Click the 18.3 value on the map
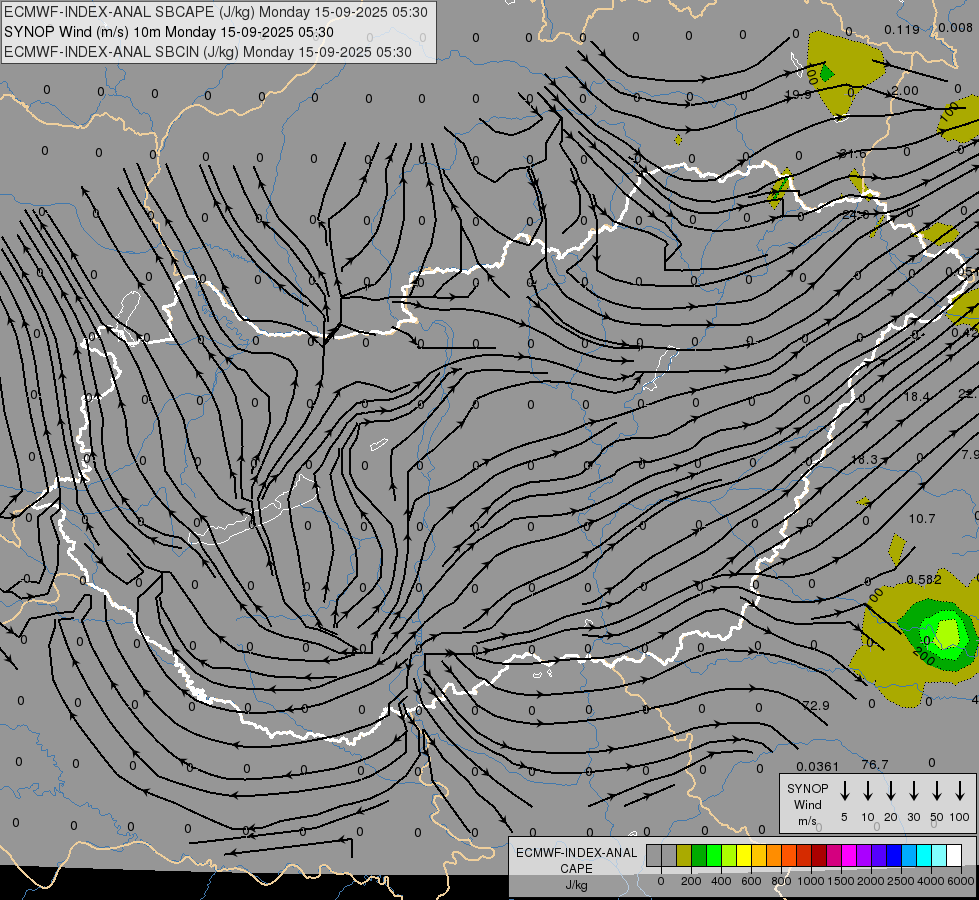 coord(865,459)
